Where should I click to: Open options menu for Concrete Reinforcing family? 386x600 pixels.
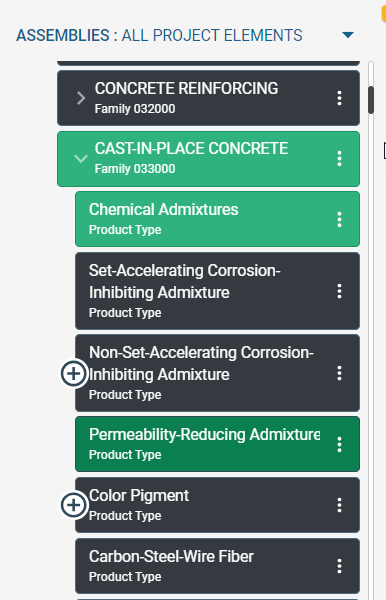(x=339, y=98)
